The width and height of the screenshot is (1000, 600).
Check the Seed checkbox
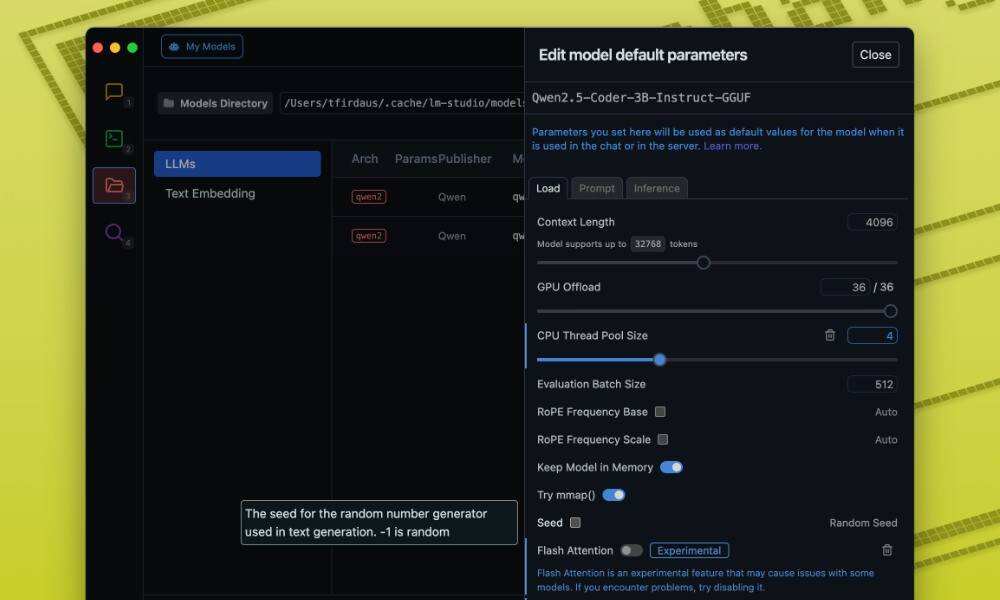coord(575,523)
